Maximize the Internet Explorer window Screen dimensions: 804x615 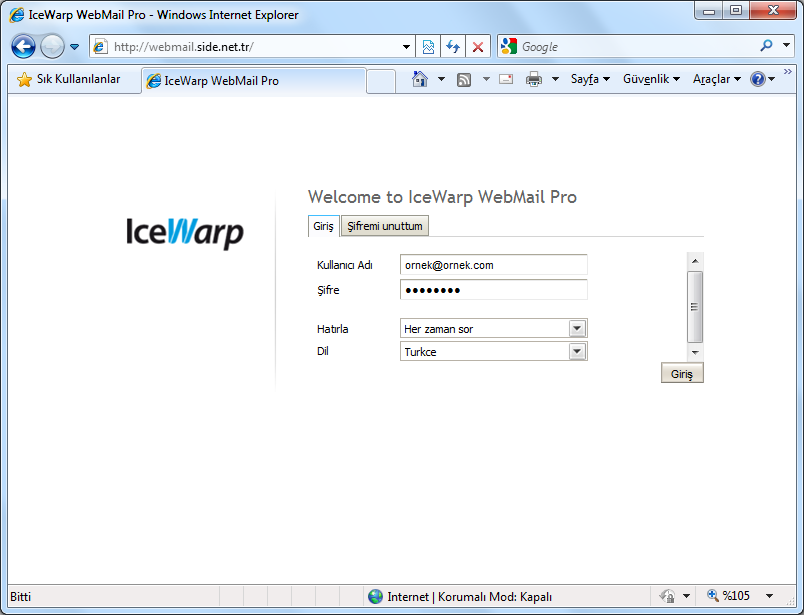tap(736, 11)
